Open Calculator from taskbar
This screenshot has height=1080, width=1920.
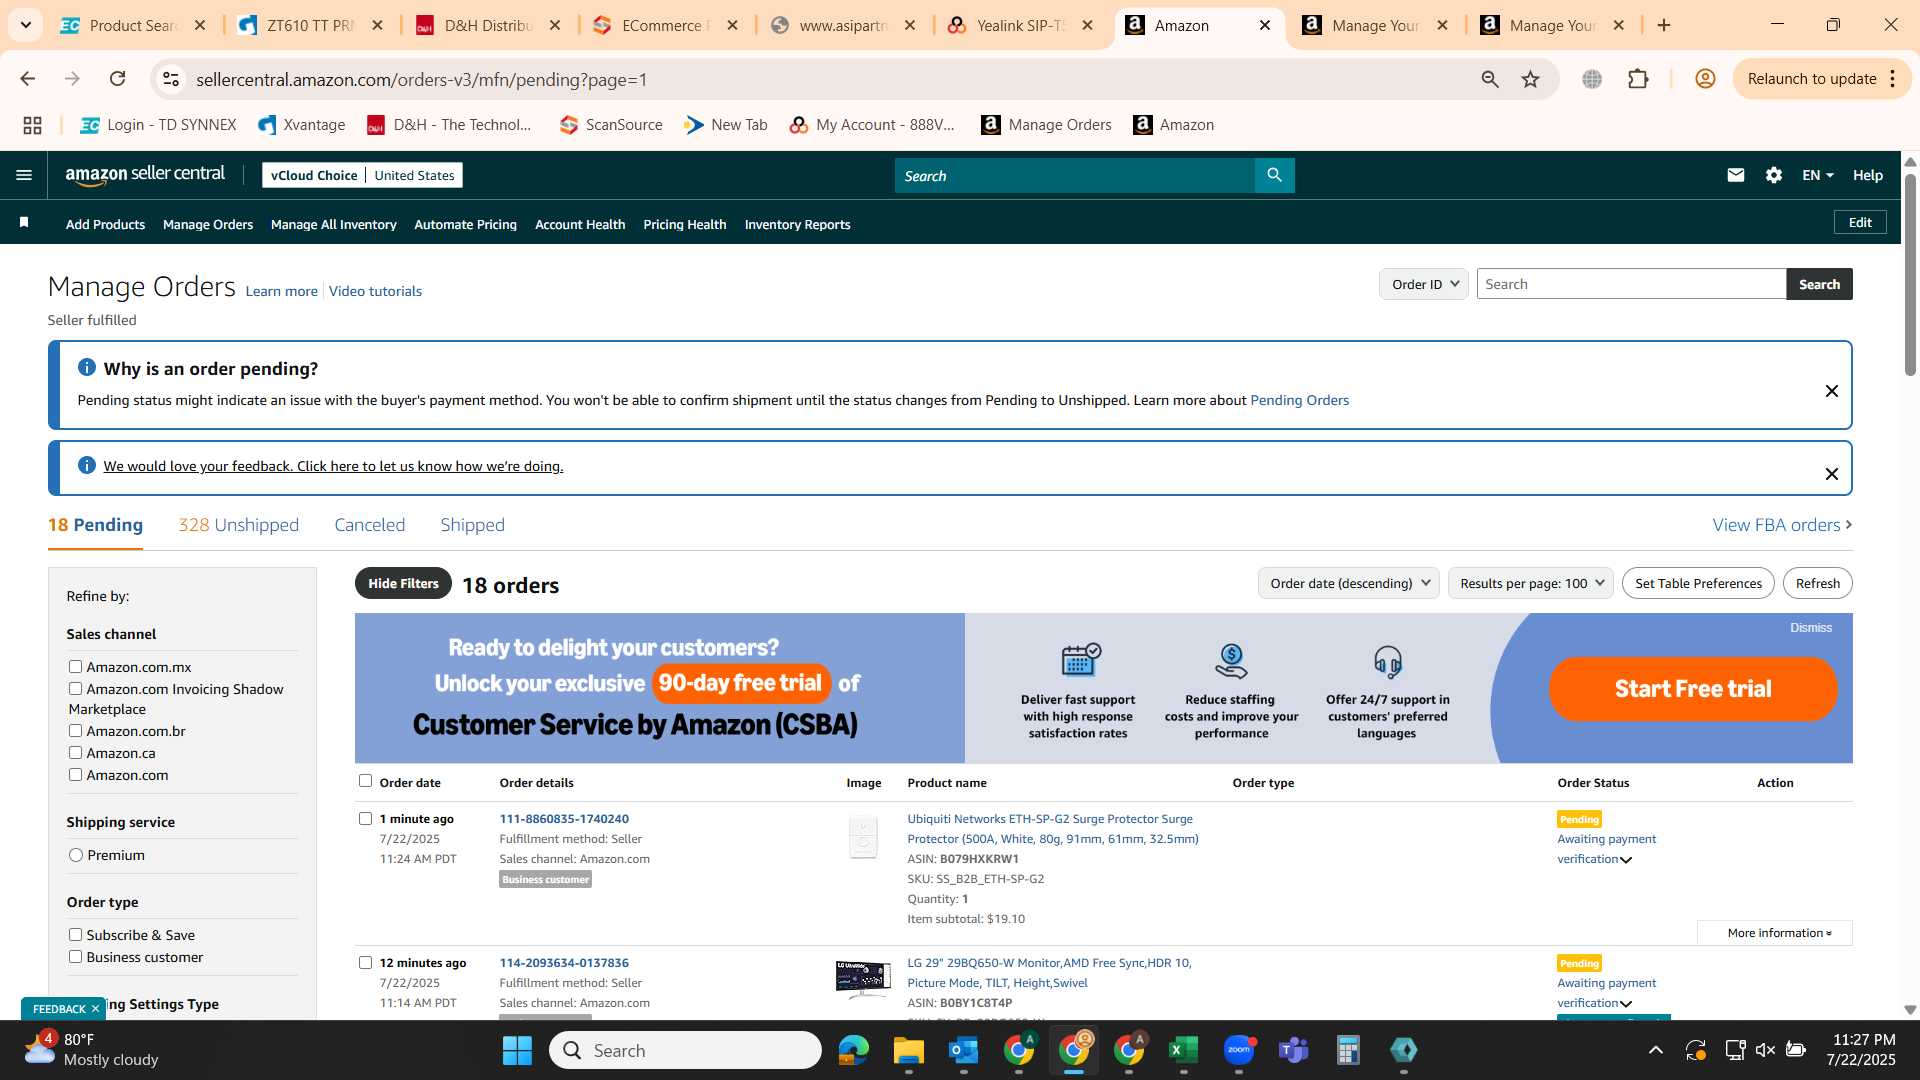[1348, 1050]
